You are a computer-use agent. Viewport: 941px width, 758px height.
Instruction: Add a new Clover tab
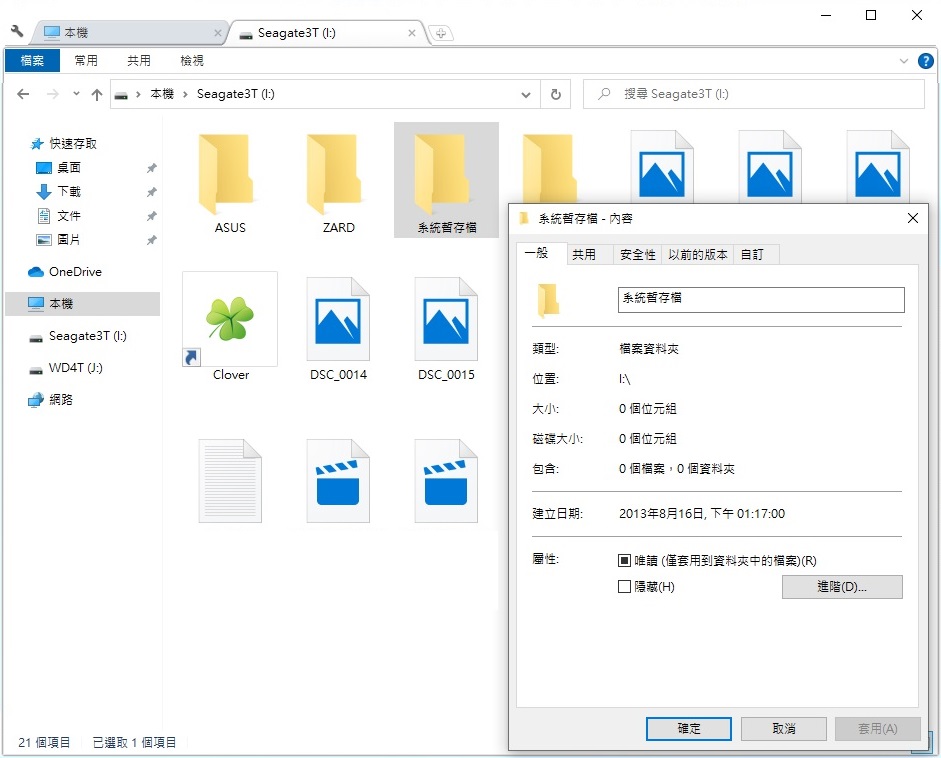click(x=440, y=33)
